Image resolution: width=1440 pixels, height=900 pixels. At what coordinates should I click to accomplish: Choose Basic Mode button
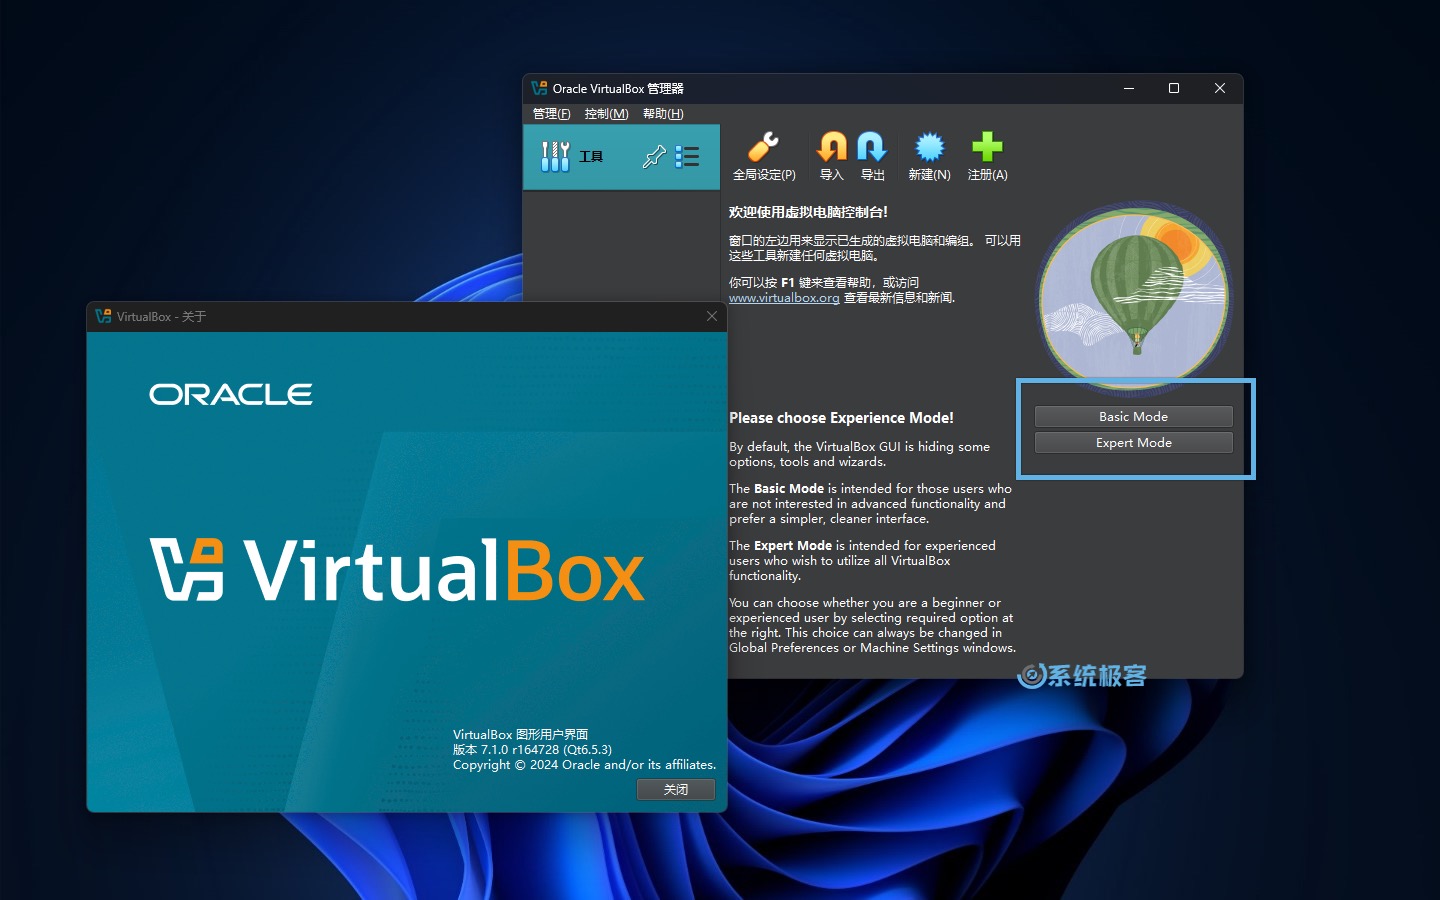click(1133, 416)
